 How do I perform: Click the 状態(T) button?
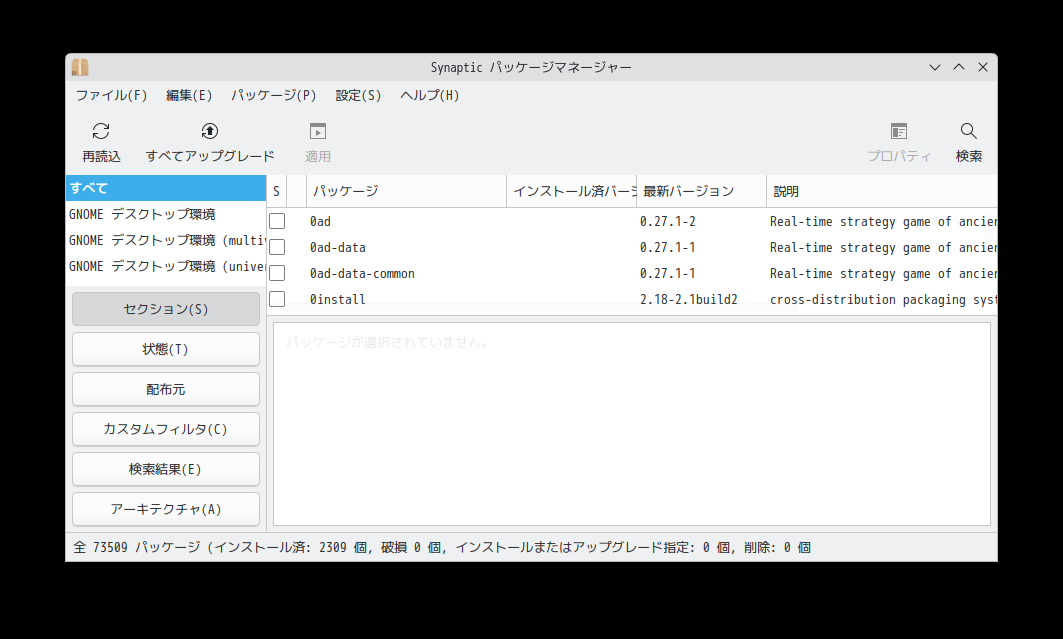tap(166, 349)
